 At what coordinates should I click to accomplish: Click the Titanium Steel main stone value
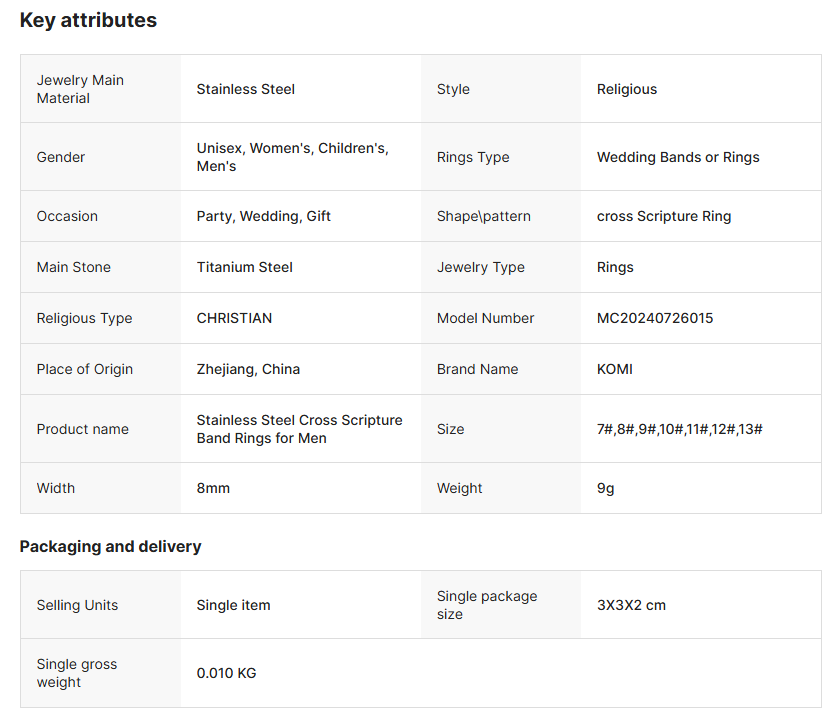coord(244,267)
